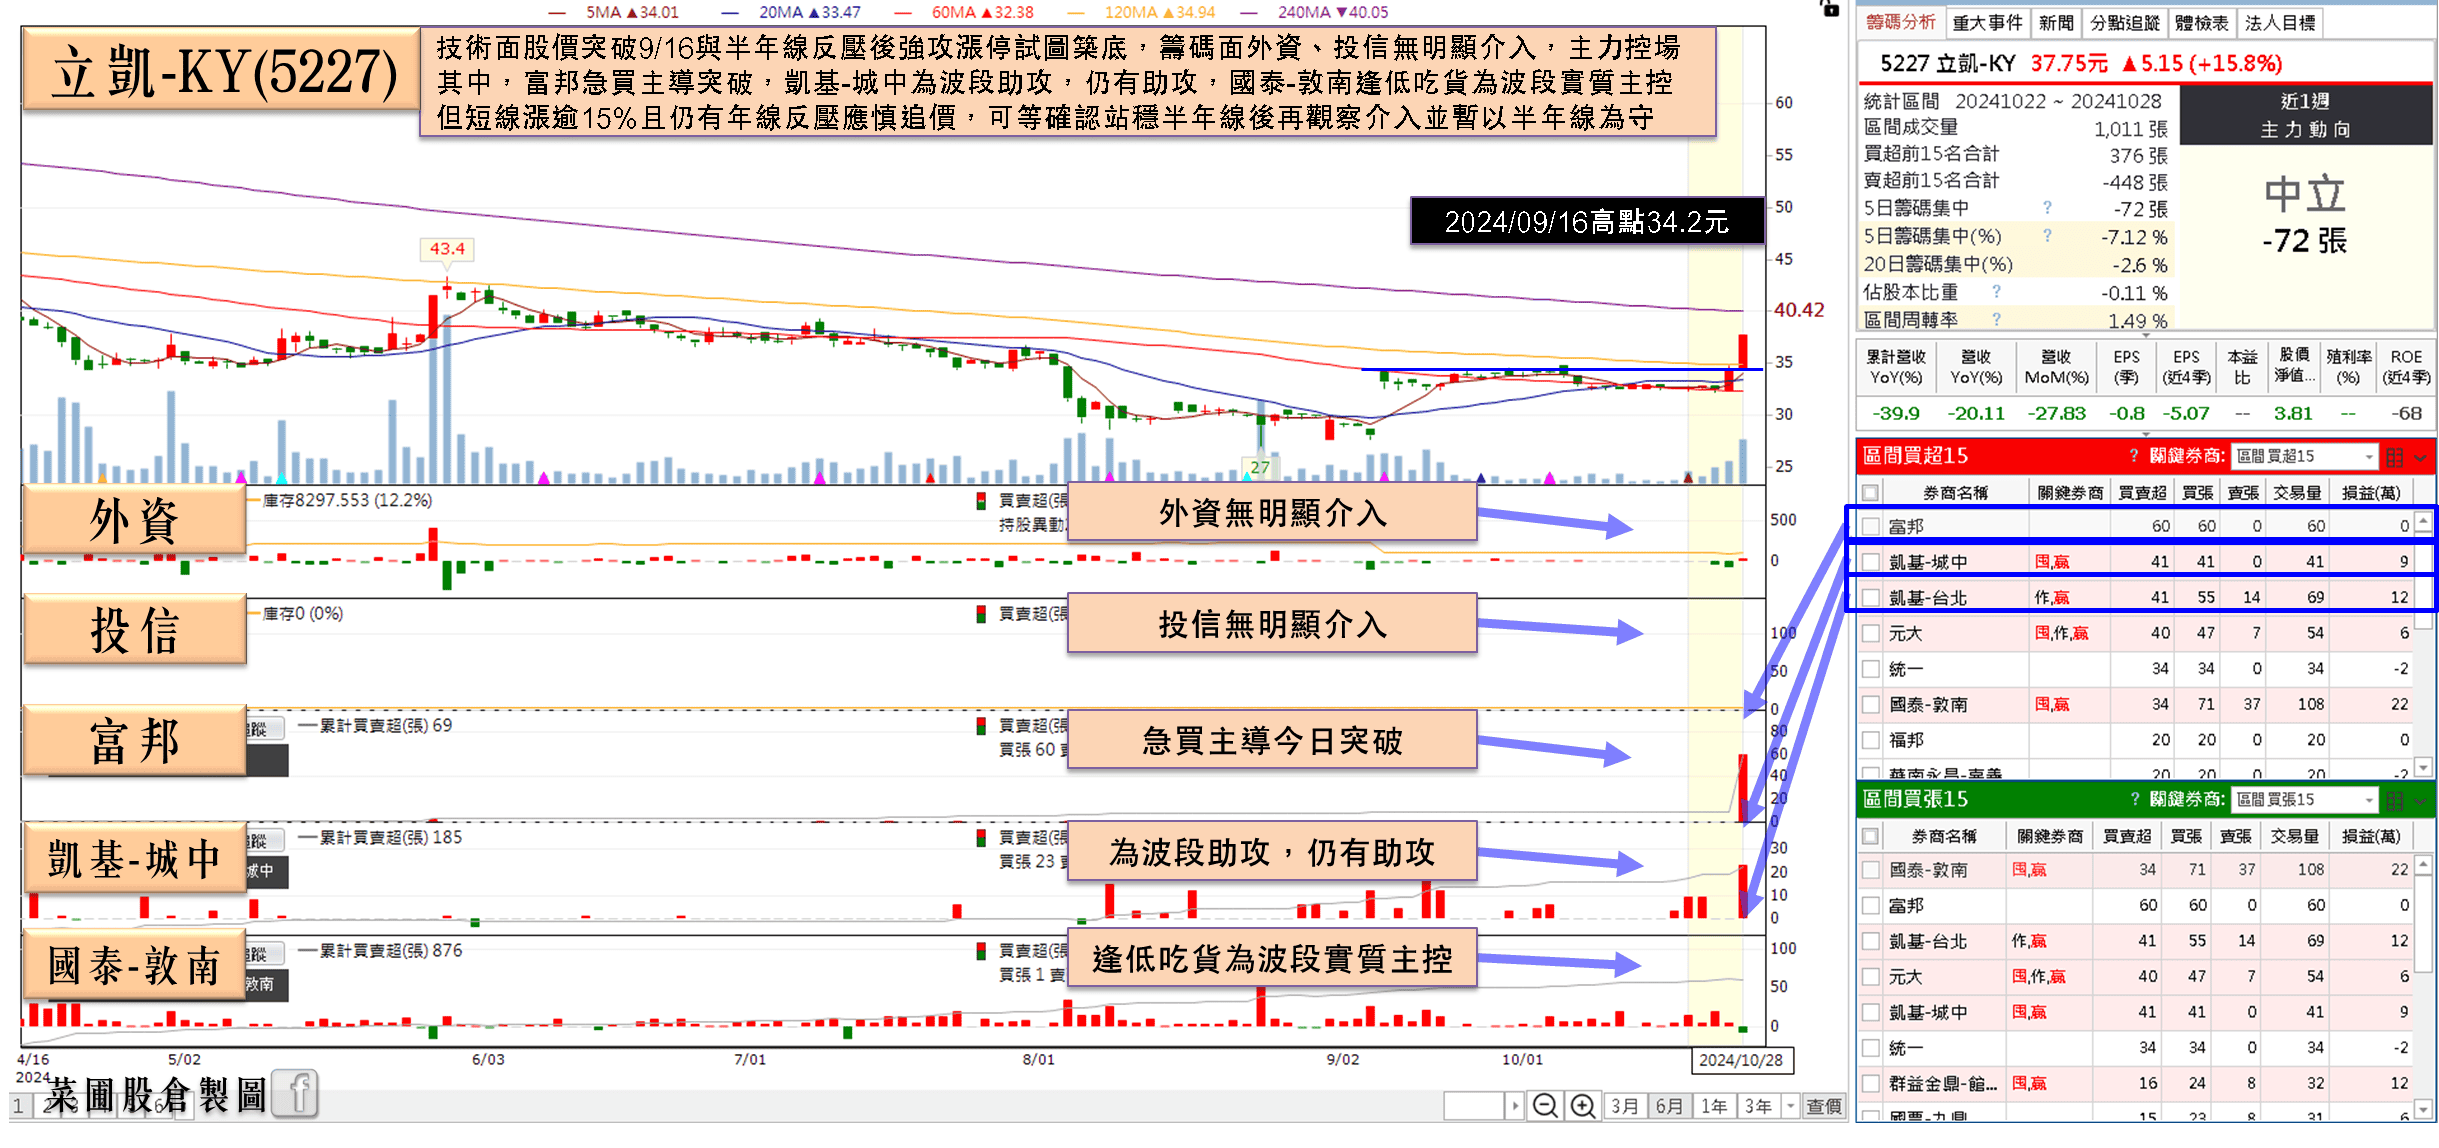Click 43.4 high price label on chart
The image size is (2439, 1148).
[447, 248]
